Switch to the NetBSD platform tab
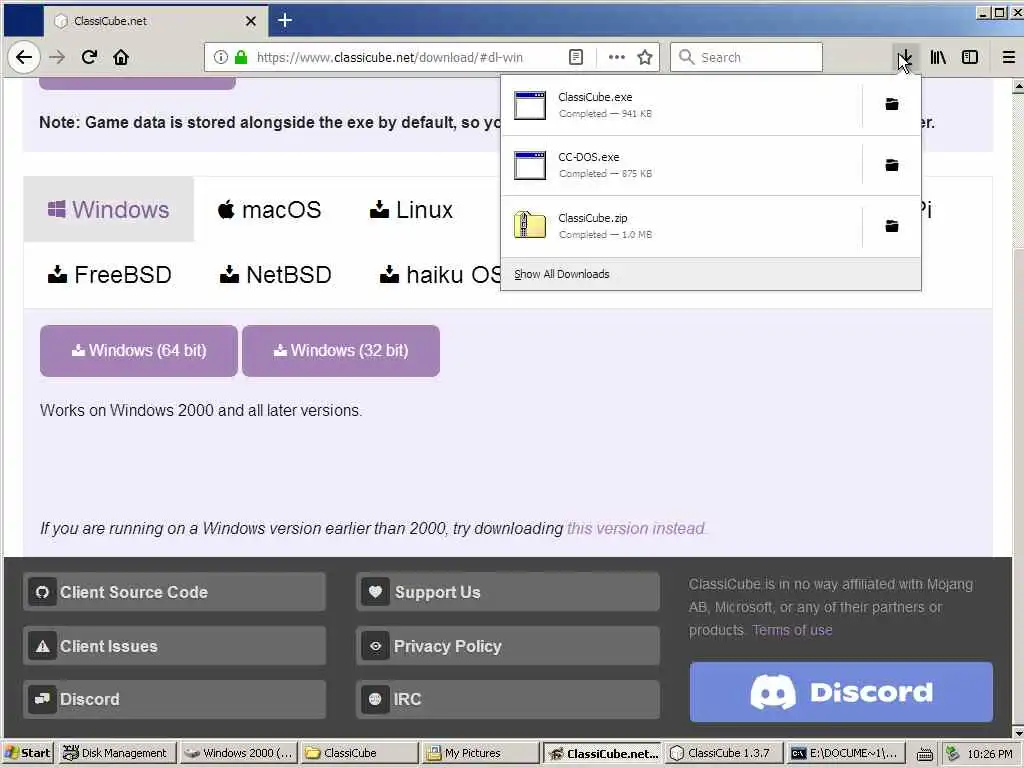Image resolution: width=1024 pixels, height=768 pixels. (x=276, y=275)
